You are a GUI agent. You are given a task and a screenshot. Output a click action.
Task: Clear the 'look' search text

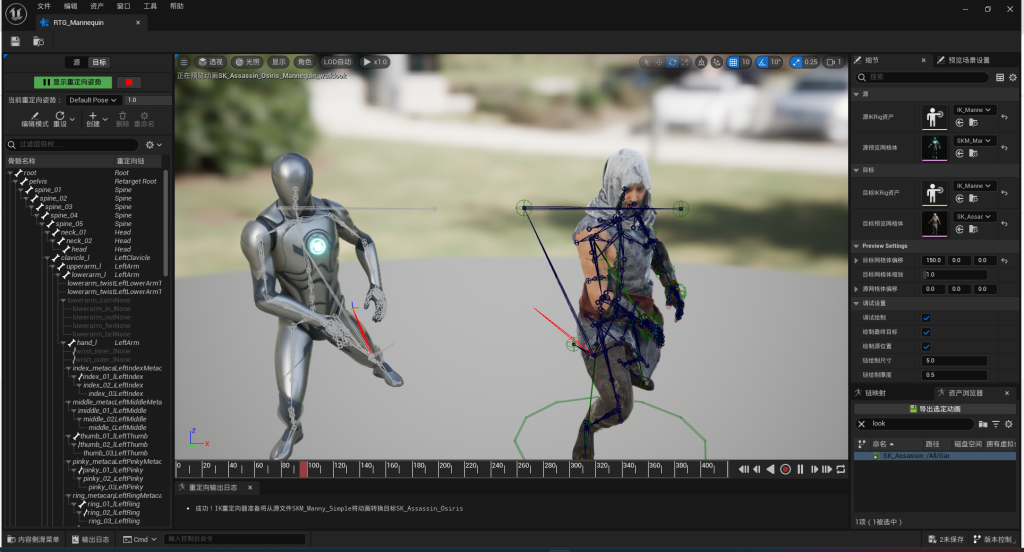(861, 424)
